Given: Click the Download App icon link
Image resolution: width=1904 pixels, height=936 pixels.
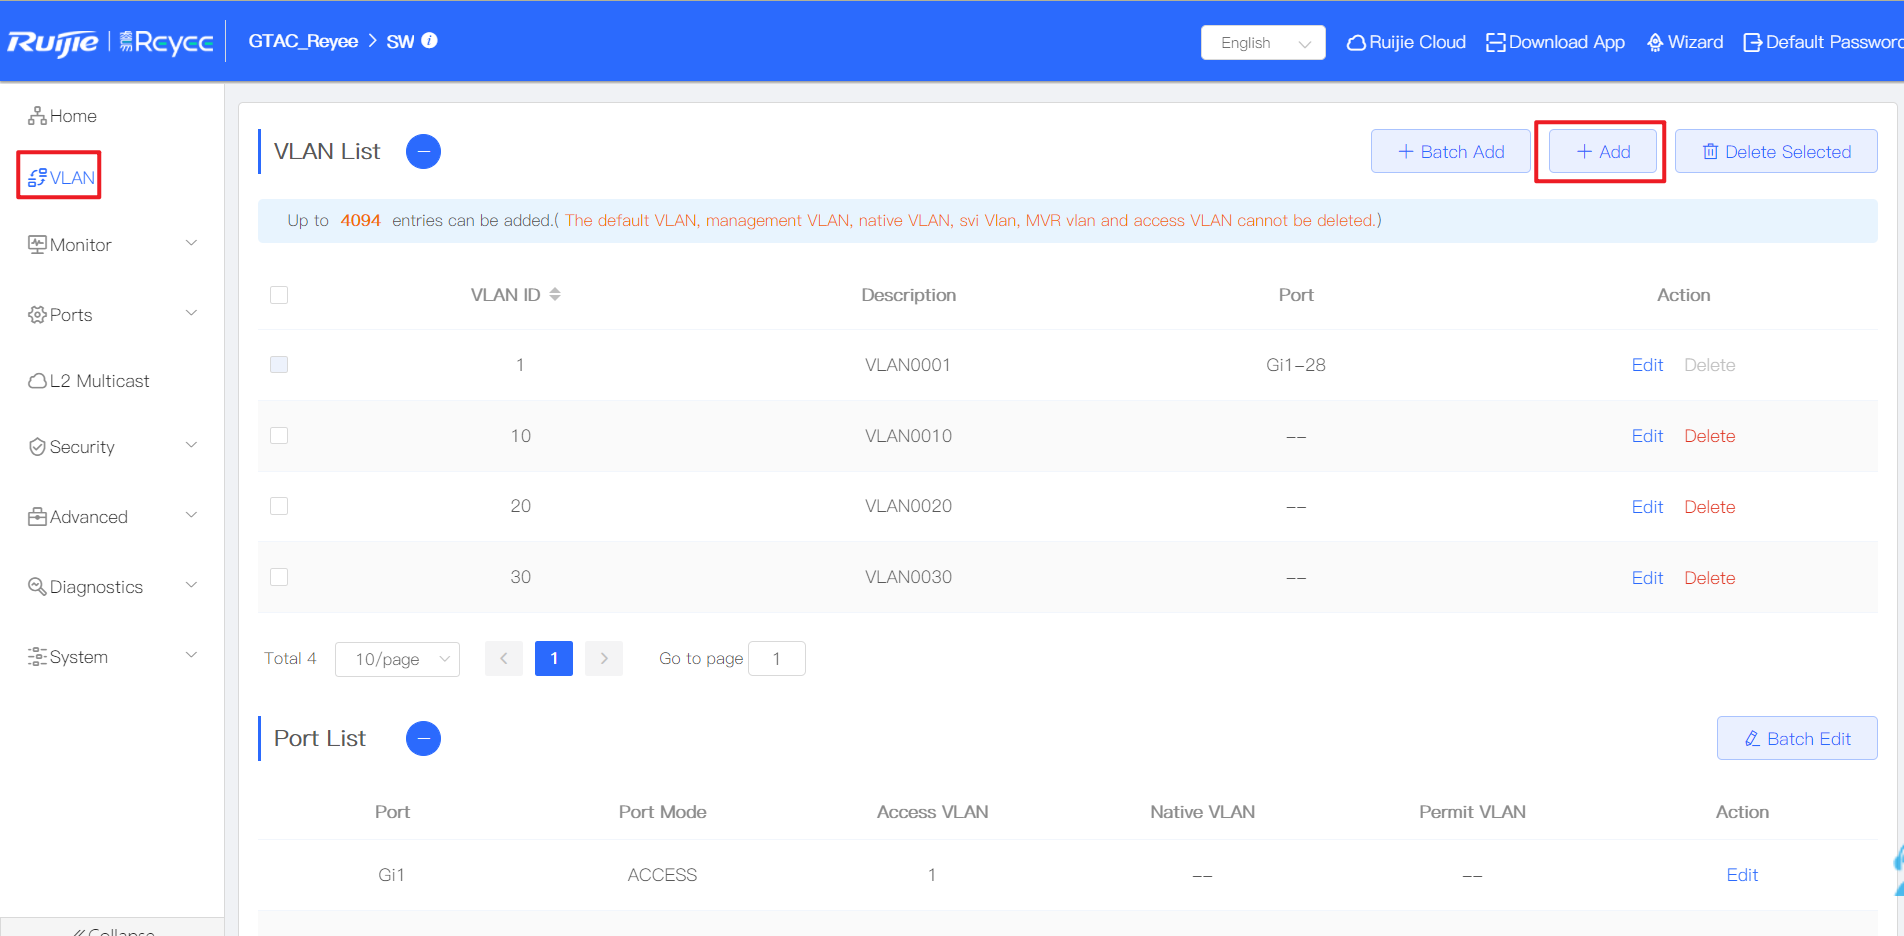Looking at the screenshot, I should point(1555,42).
